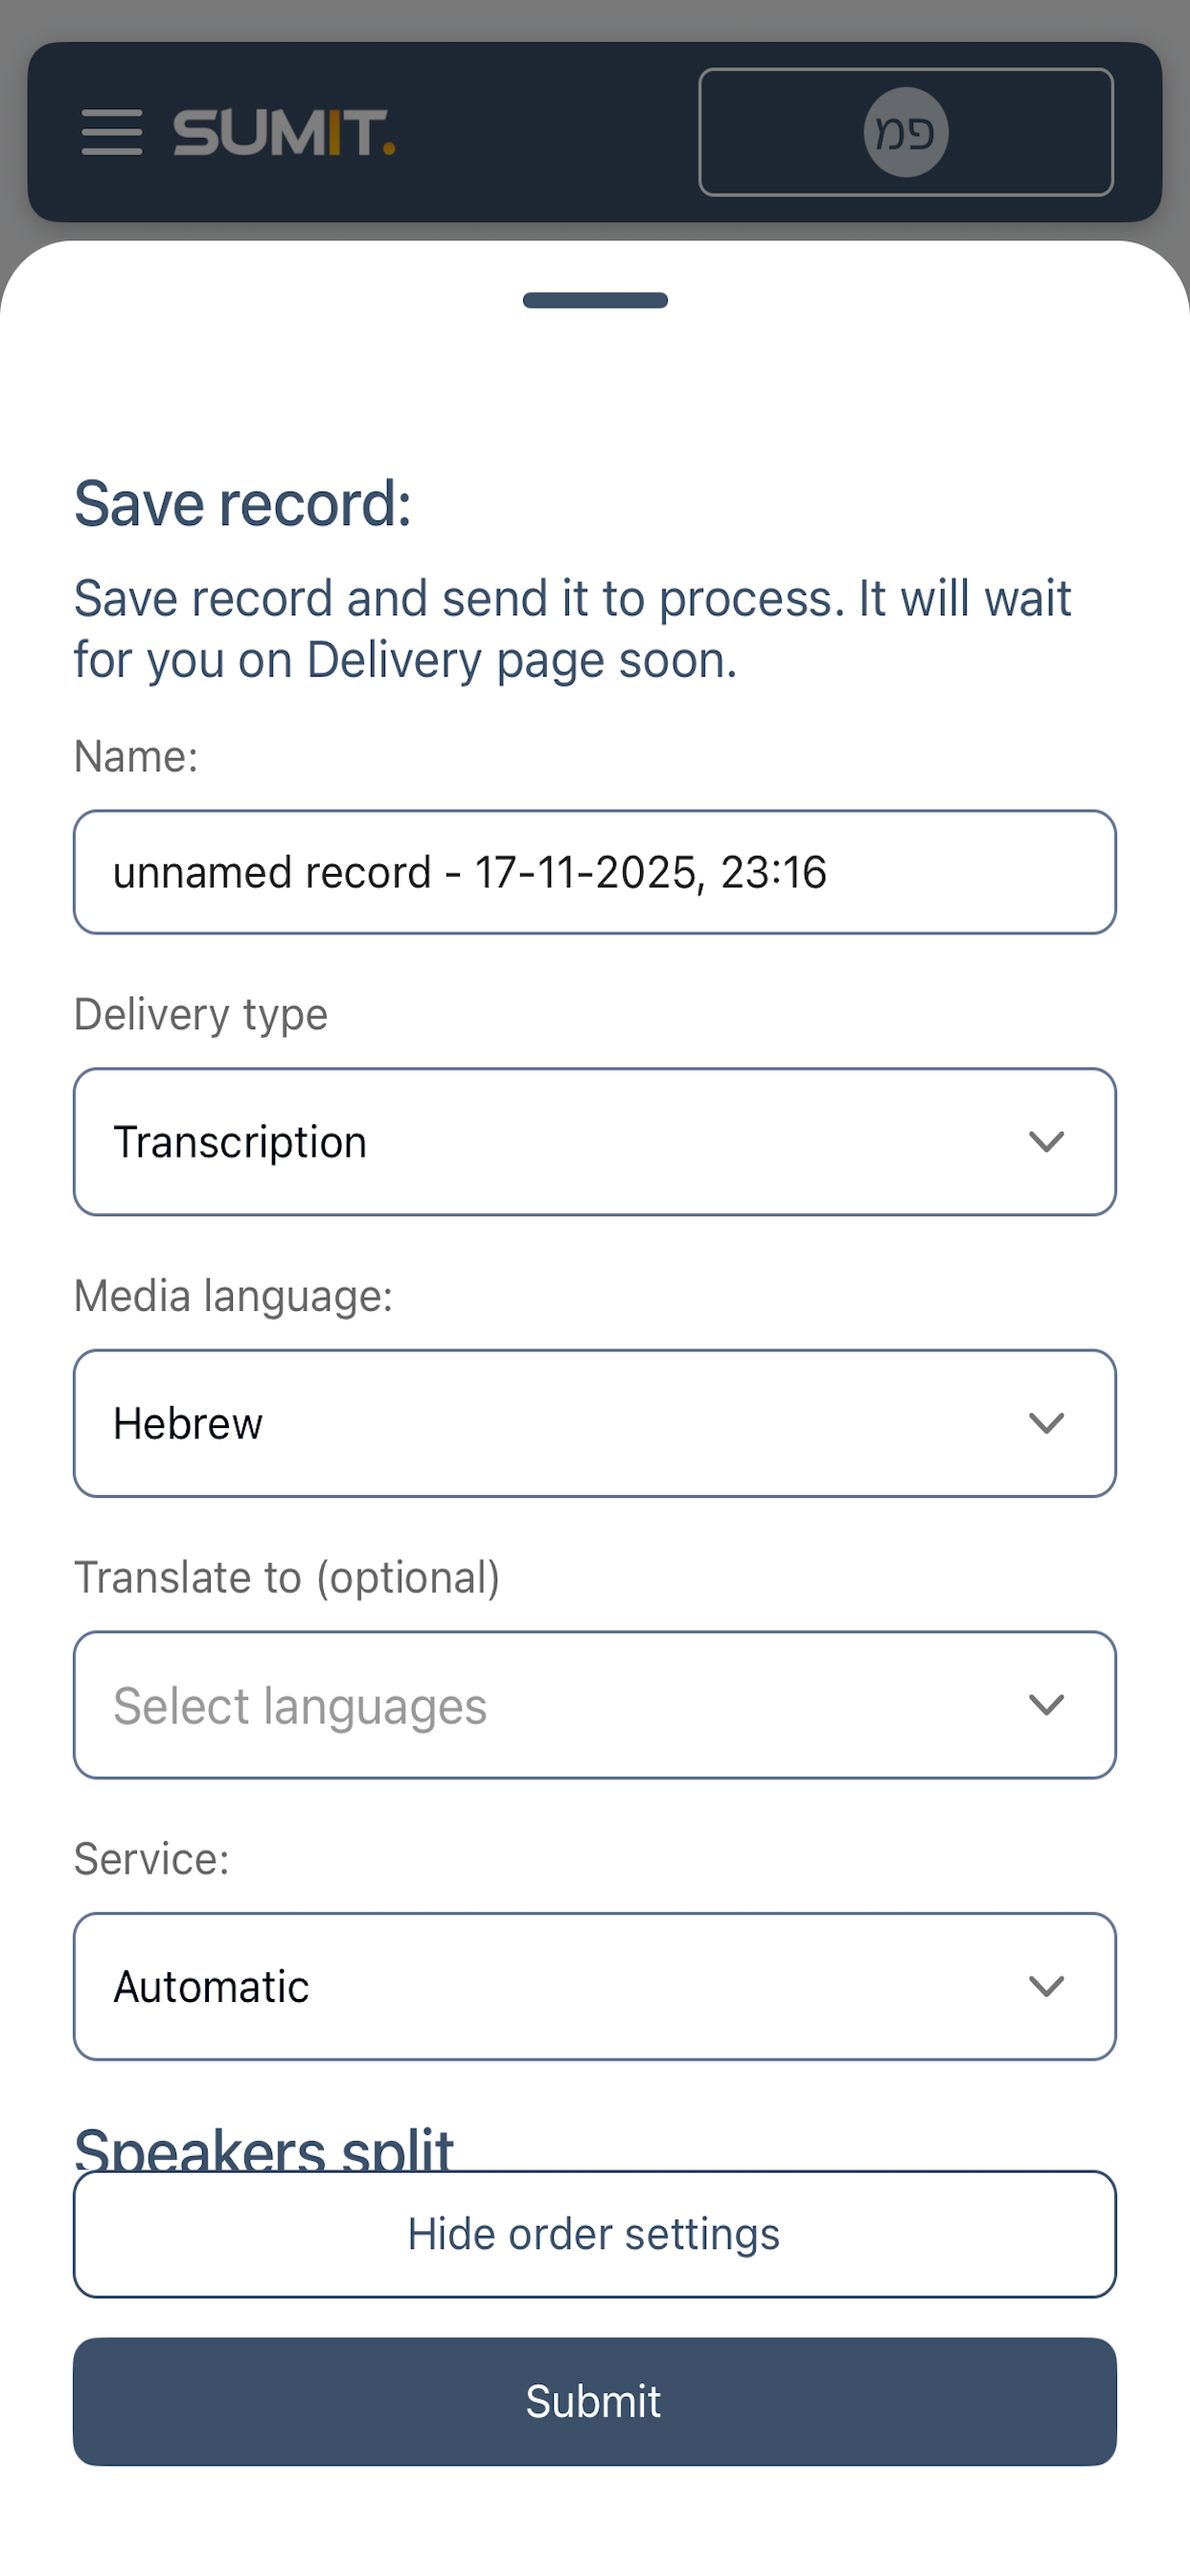The height and width of the screenshot is (2576, 1190).
Task: Open the Transcription delivery type dropdown
Action: click(x=595, y=1141)
